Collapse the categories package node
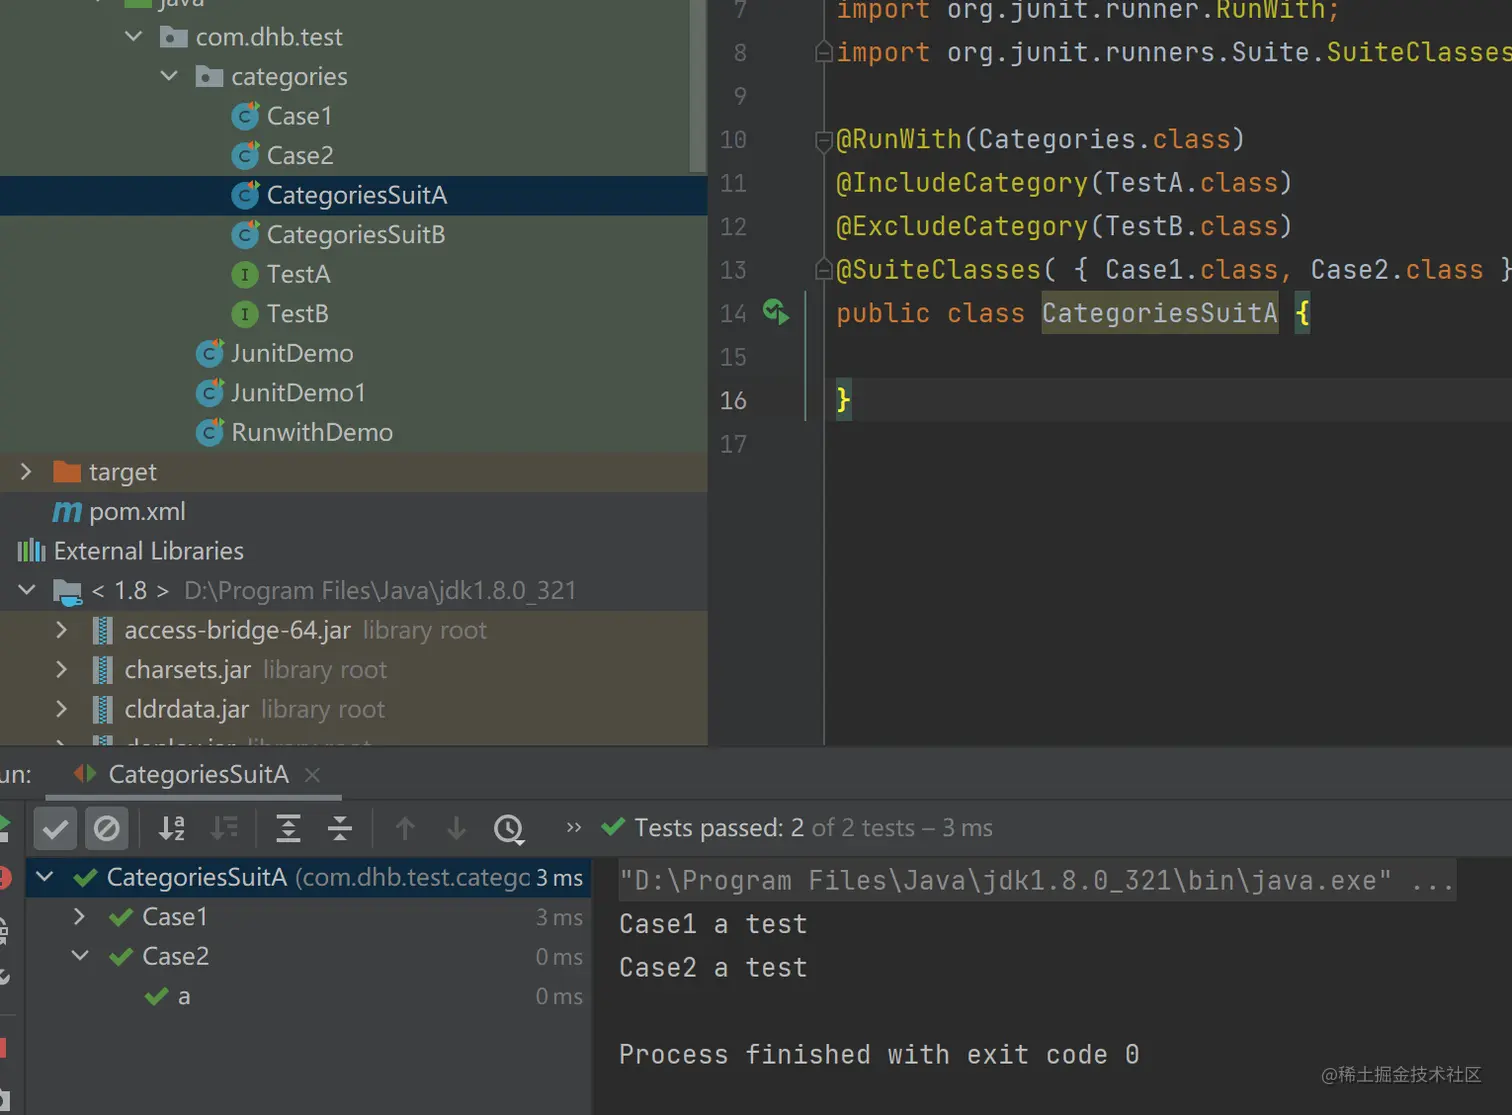1512x1115 pixels. click(x=169, y=76)
